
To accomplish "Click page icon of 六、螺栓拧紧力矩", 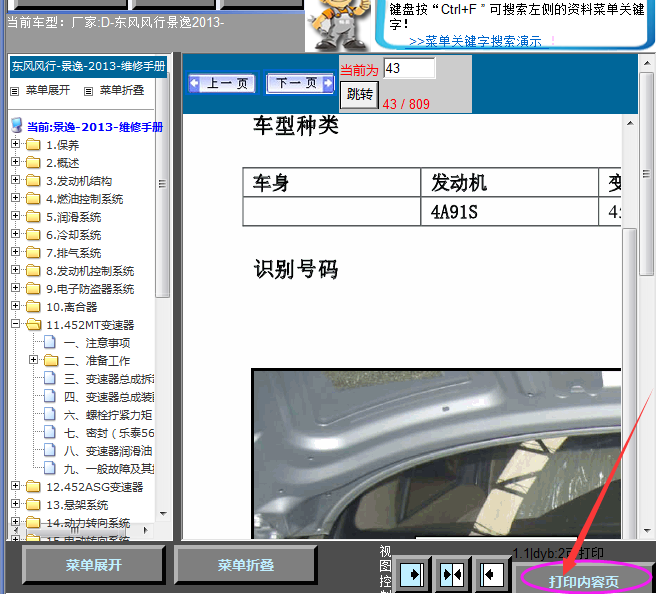I will (50, 414).
